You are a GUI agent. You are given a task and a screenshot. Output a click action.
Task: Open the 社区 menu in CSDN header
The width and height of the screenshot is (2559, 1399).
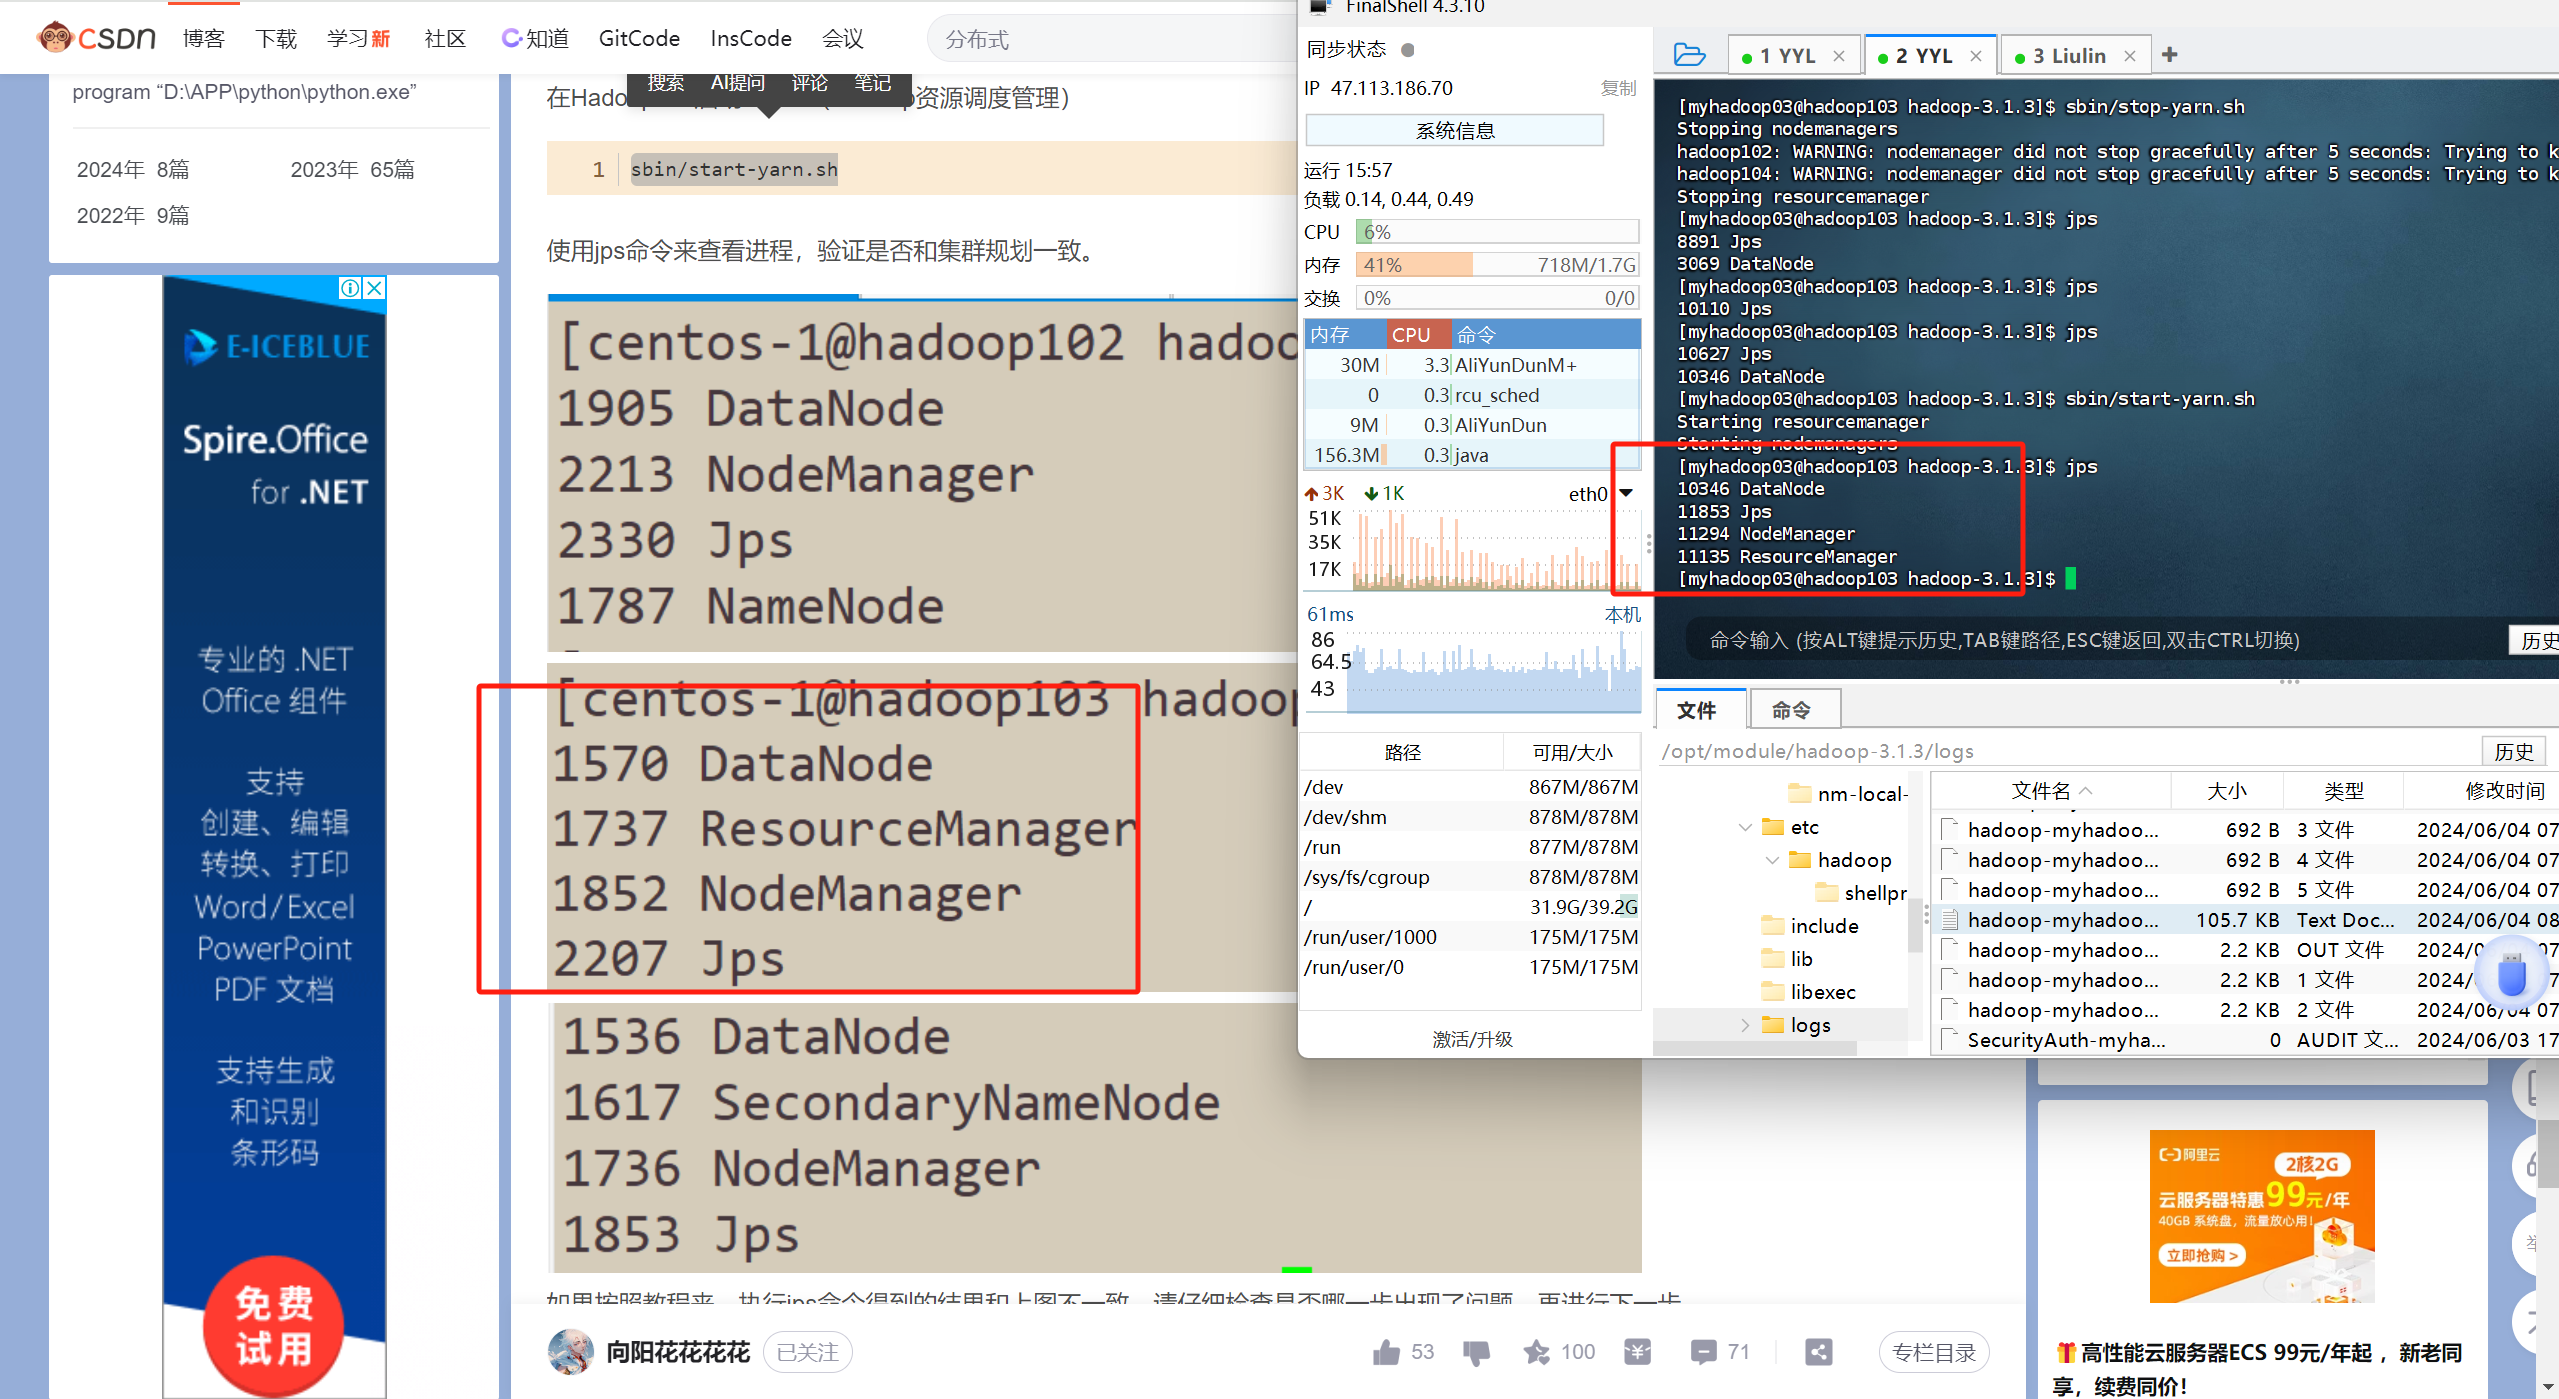445,38
